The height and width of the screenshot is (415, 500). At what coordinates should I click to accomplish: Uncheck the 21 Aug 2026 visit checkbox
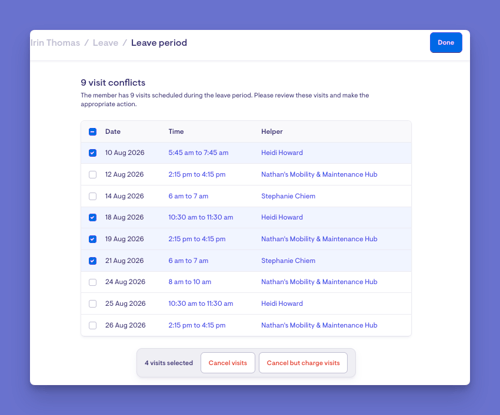(x=93, y=261)
